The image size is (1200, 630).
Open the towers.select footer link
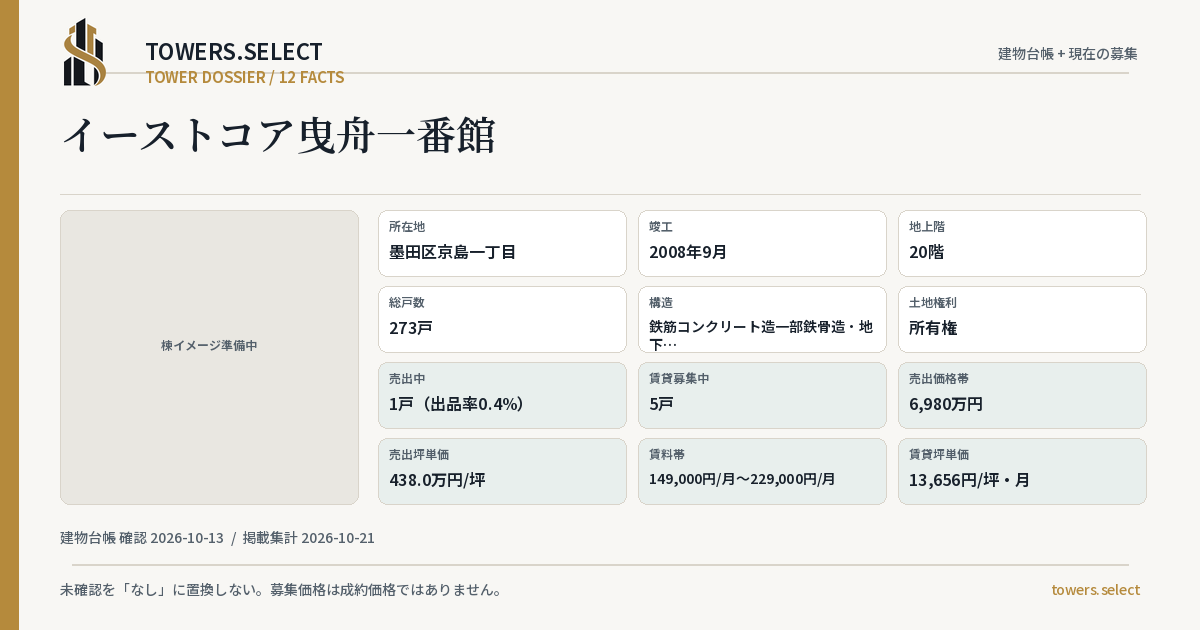(1095, 590)
